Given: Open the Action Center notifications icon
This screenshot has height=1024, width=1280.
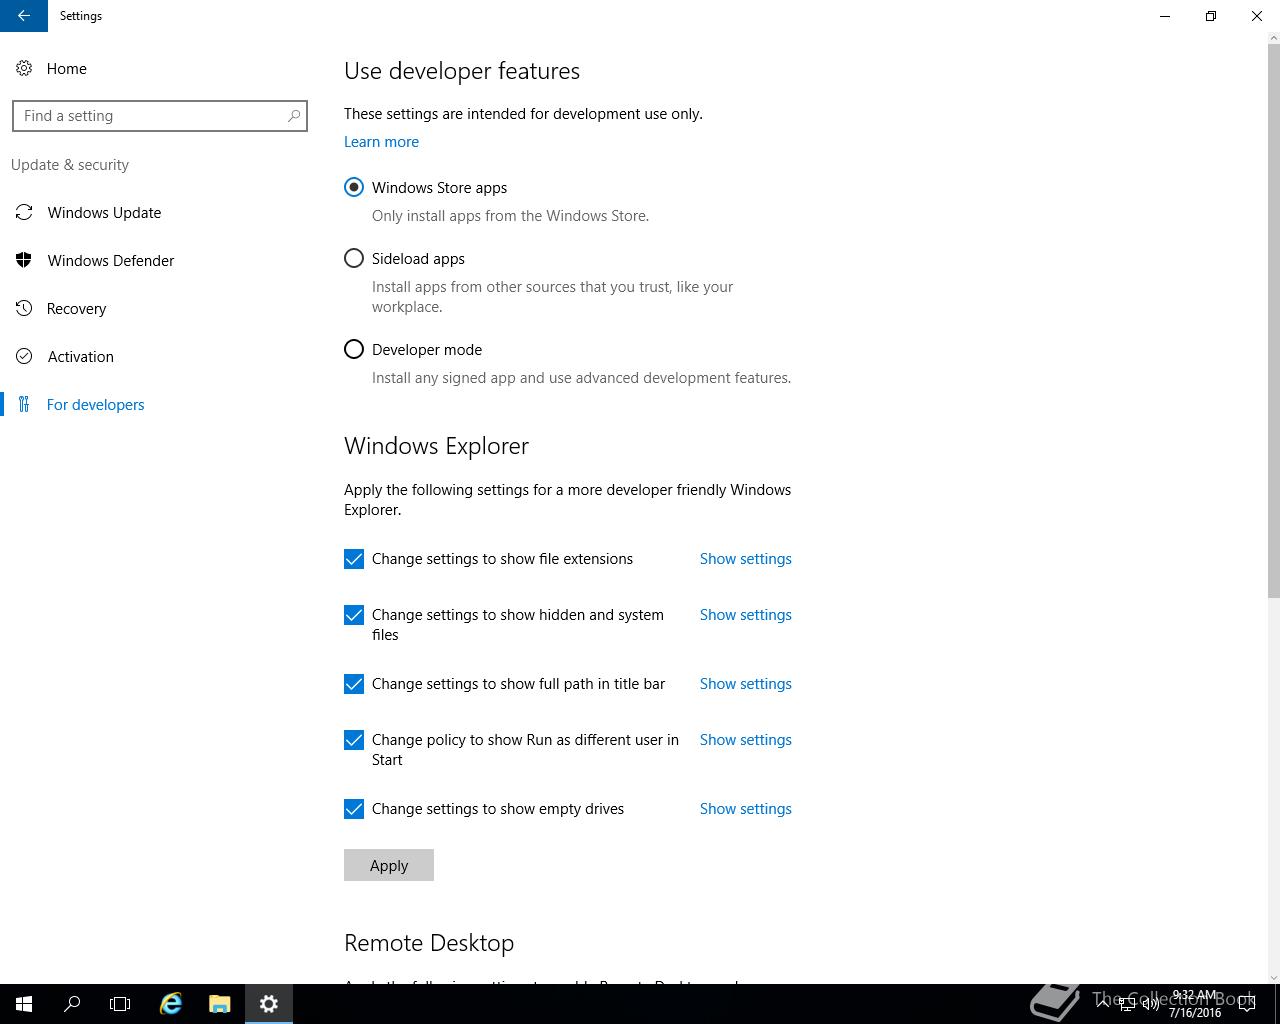Looking at the screenshot, I should pos(1247,1004).
